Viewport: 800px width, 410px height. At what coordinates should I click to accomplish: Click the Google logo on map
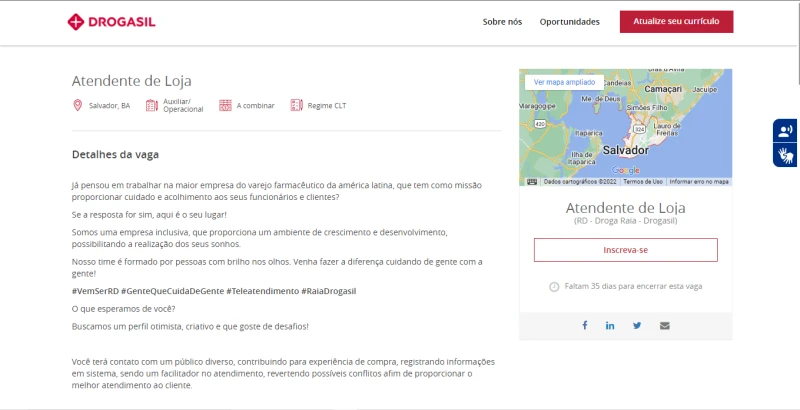pyautogui.click(x=626, y=170)
